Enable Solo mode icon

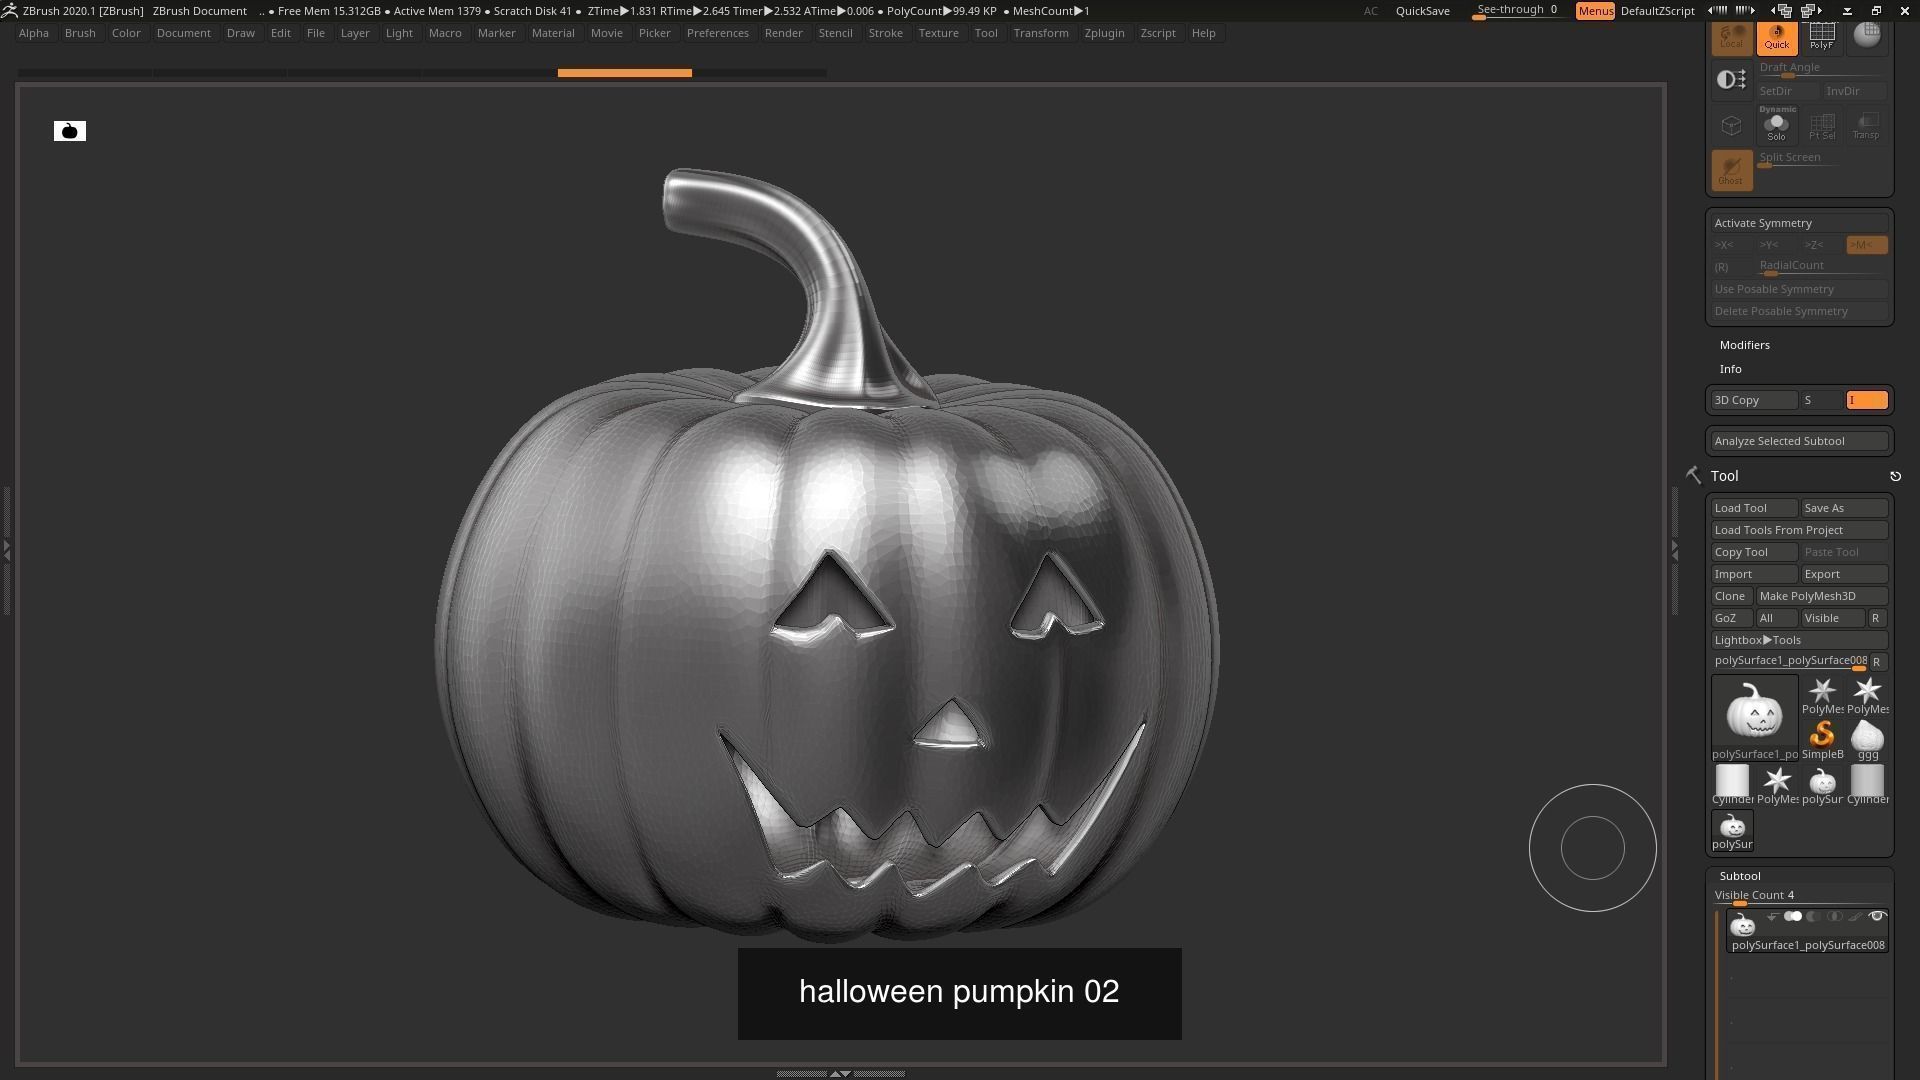coord(1776,126)
